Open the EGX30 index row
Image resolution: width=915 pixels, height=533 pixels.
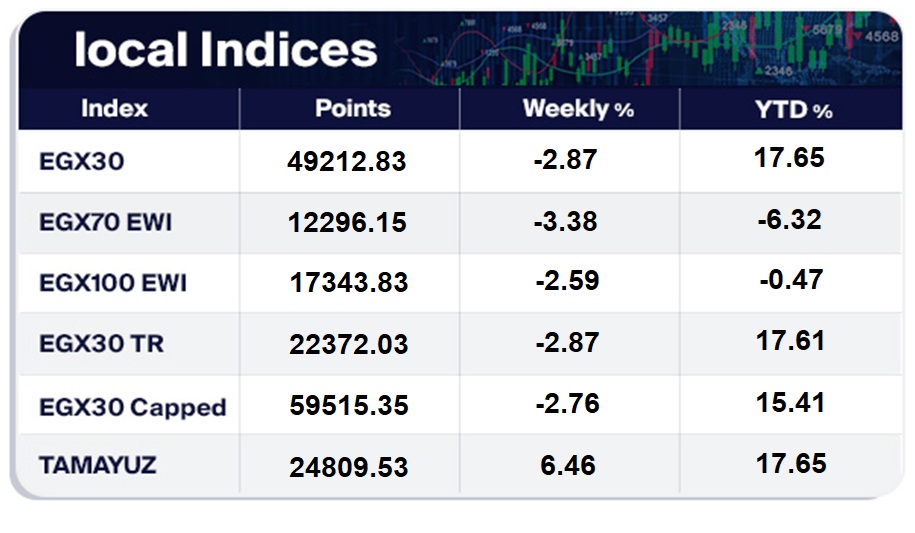click(x=81, y=160)
